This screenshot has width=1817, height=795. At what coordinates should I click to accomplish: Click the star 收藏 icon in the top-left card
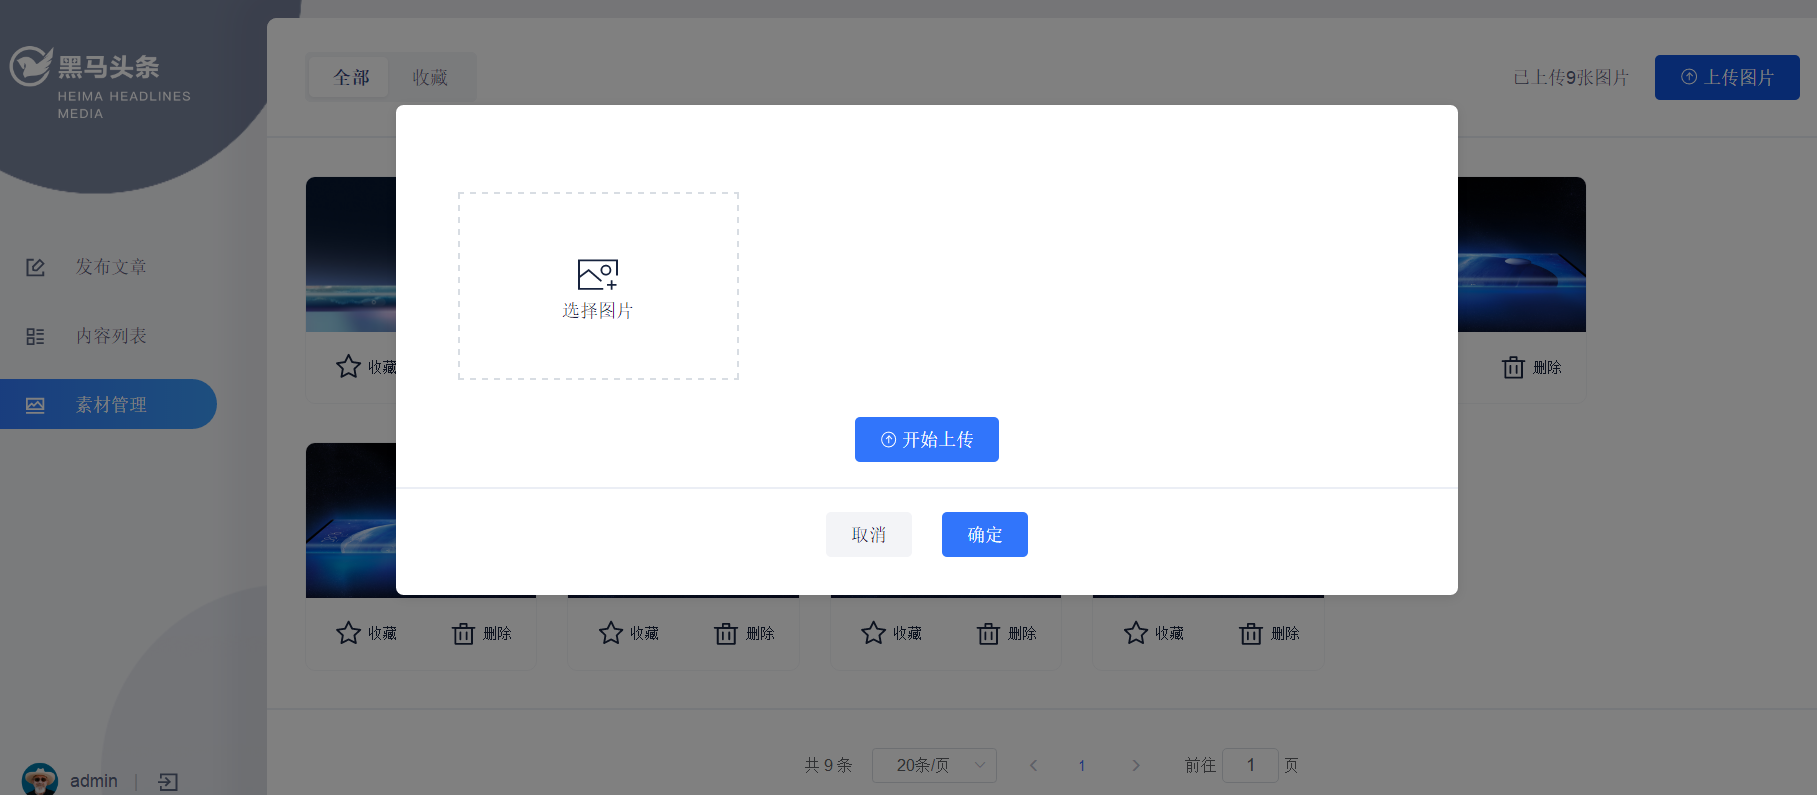pos(348,367)
